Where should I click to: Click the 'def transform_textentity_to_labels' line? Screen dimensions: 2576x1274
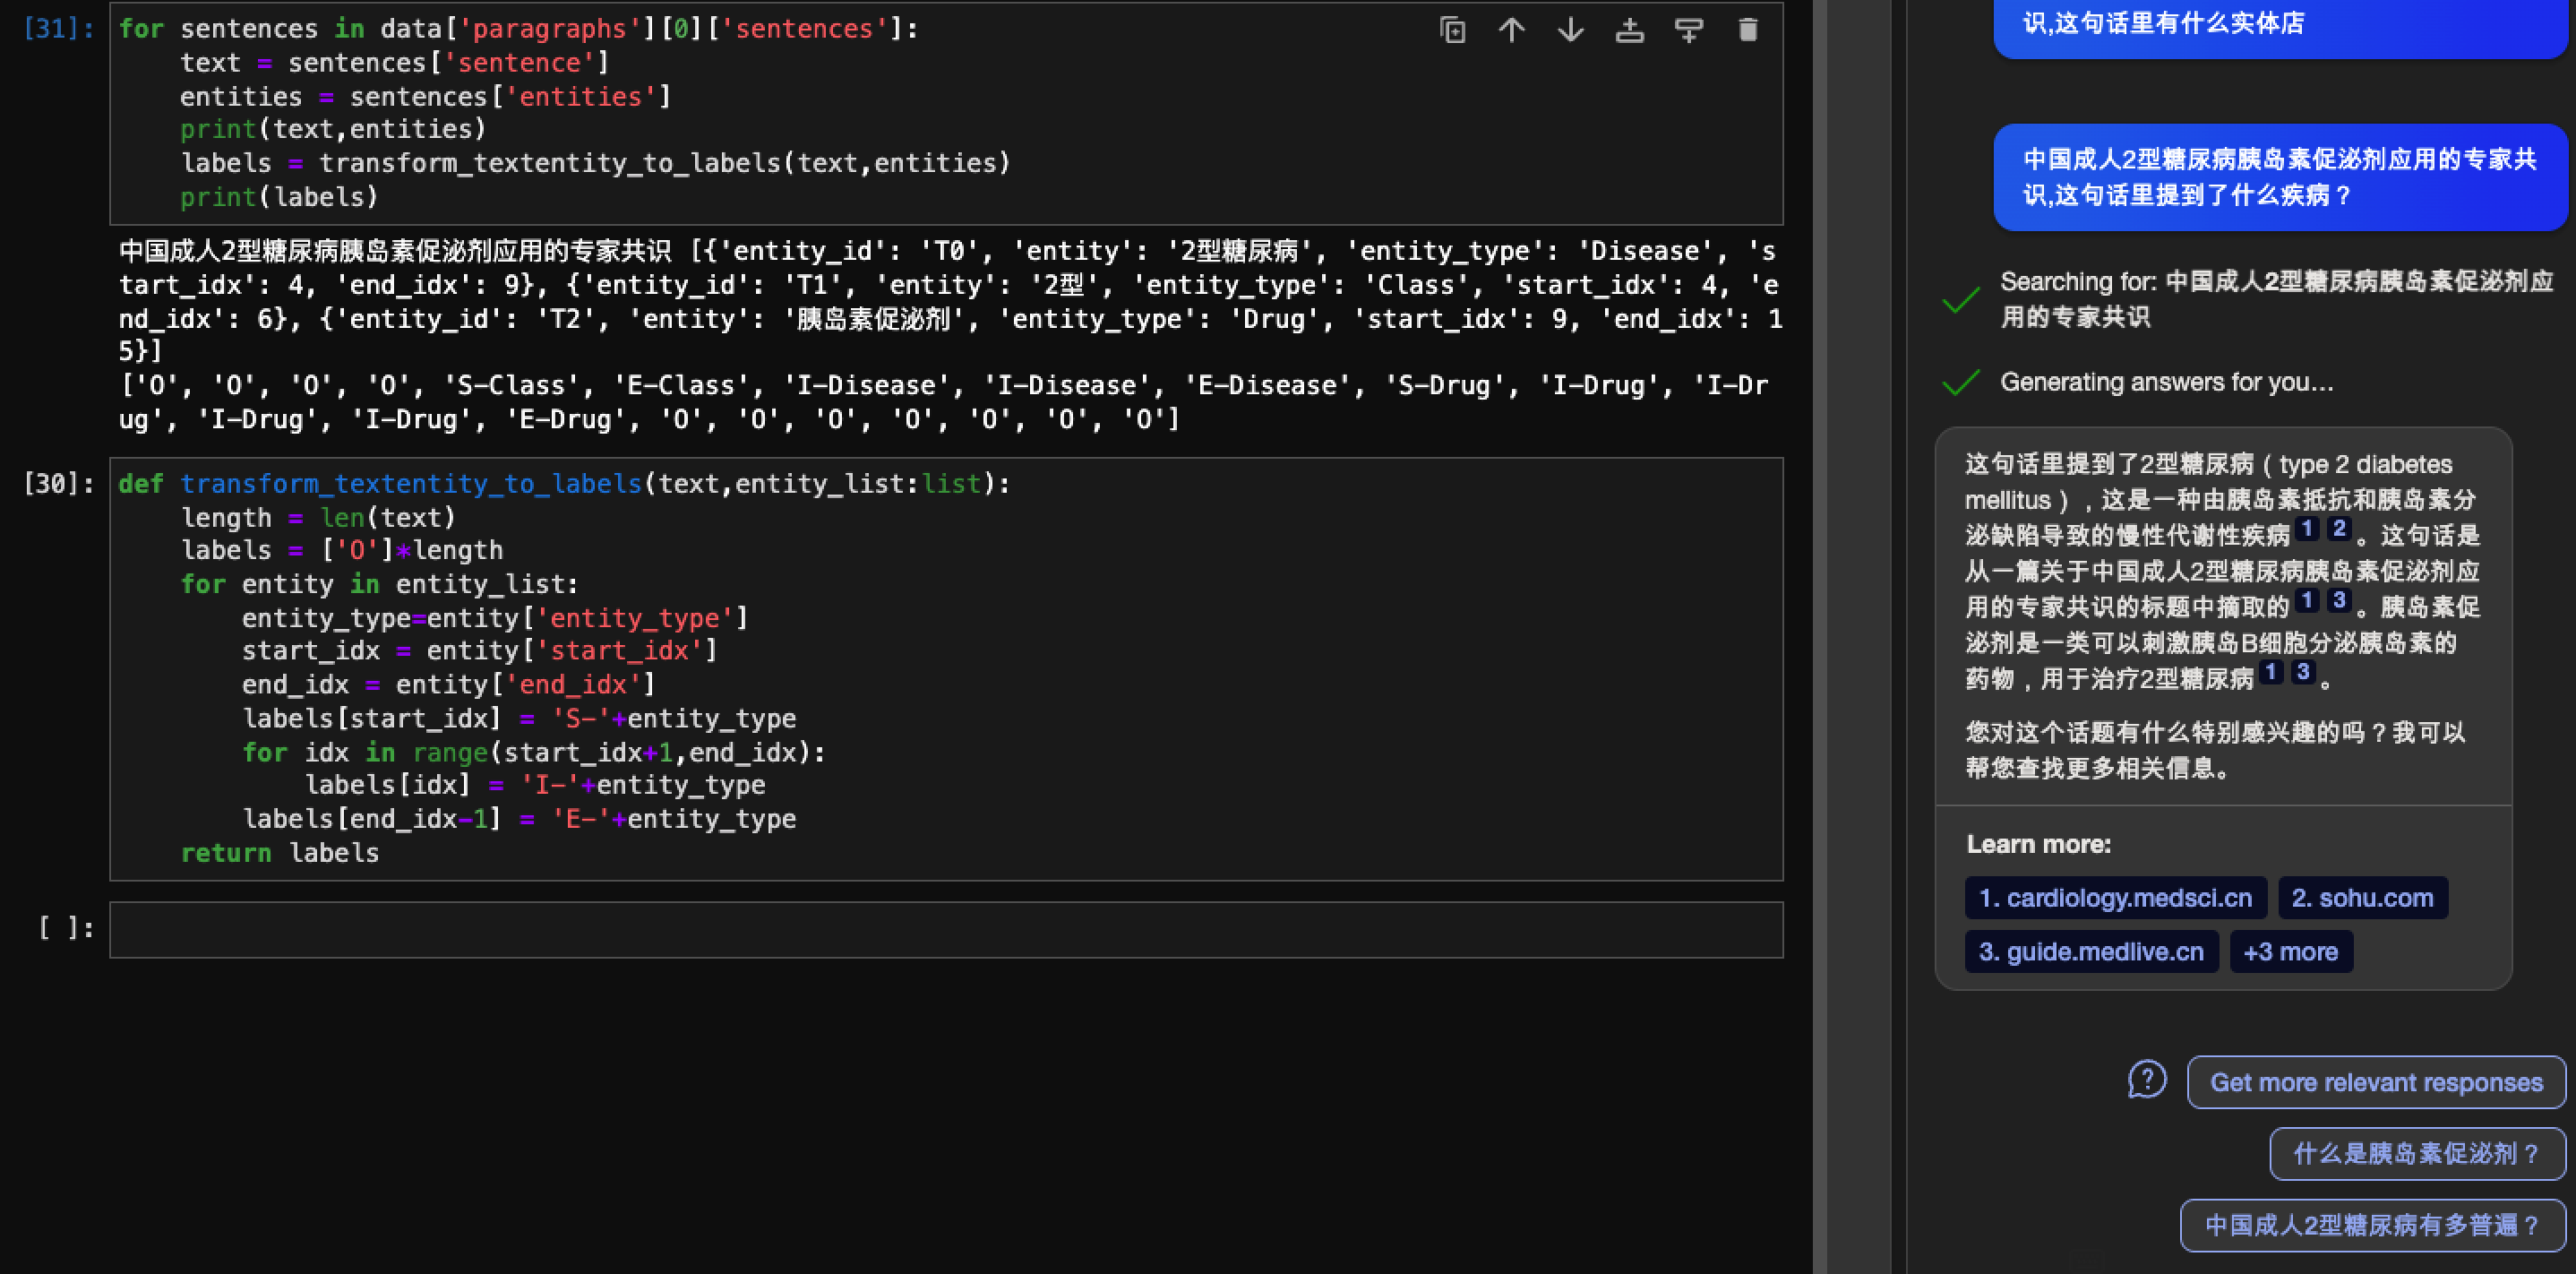pos(564,484)
